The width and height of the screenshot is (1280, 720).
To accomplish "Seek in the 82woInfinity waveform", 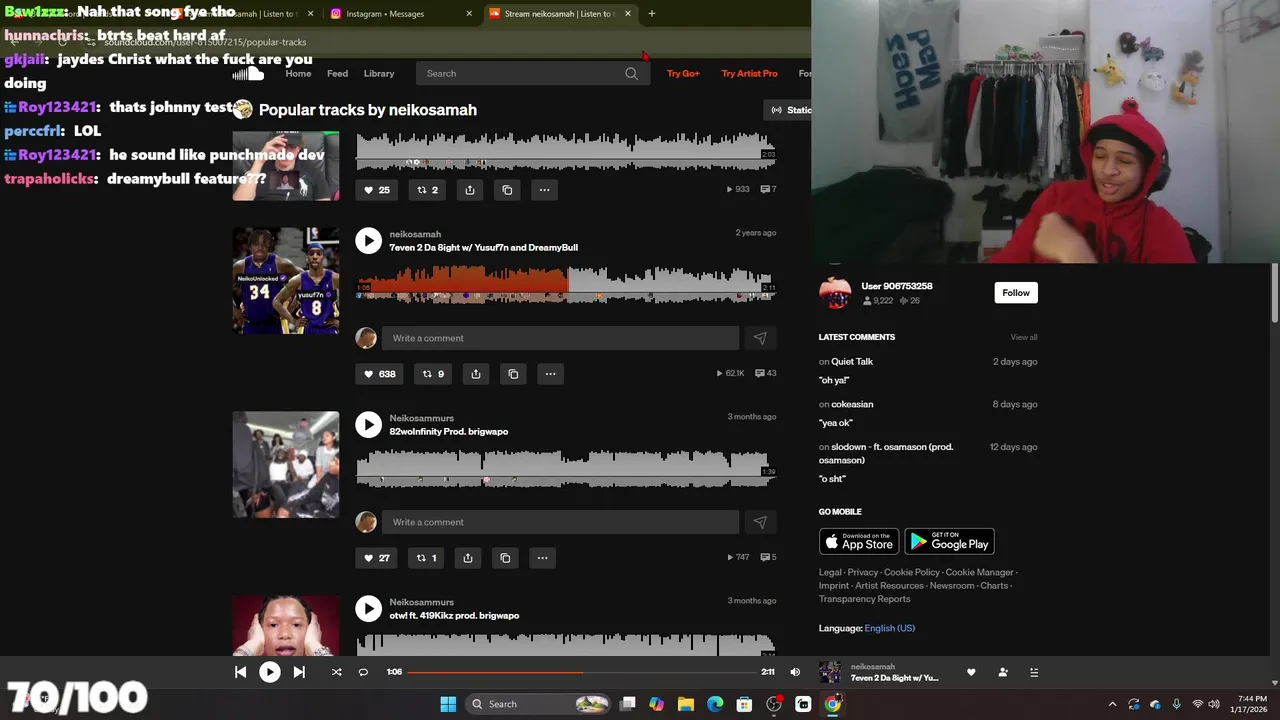I will (x=565, y=467).
